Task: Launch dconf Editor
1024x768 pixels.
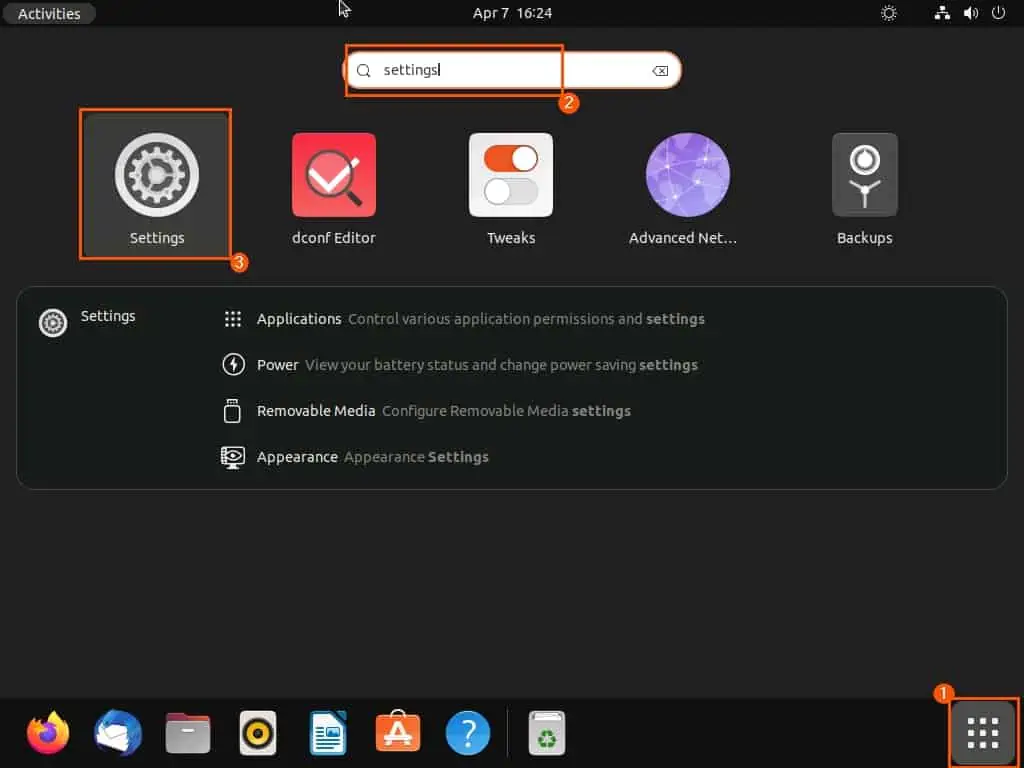Action: [x=333, y=175]
